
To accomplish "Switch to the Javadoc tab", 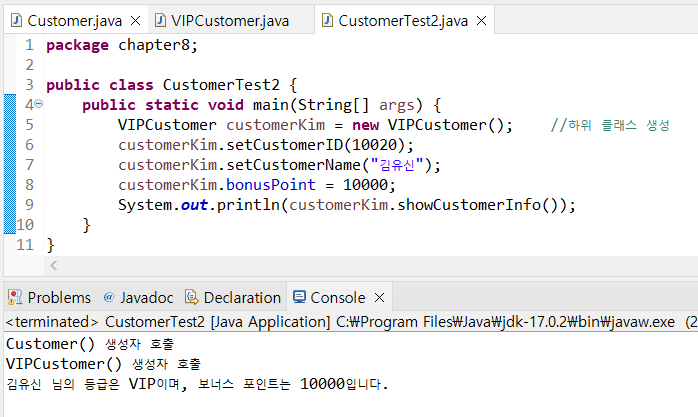I will (x=146, y=297).
